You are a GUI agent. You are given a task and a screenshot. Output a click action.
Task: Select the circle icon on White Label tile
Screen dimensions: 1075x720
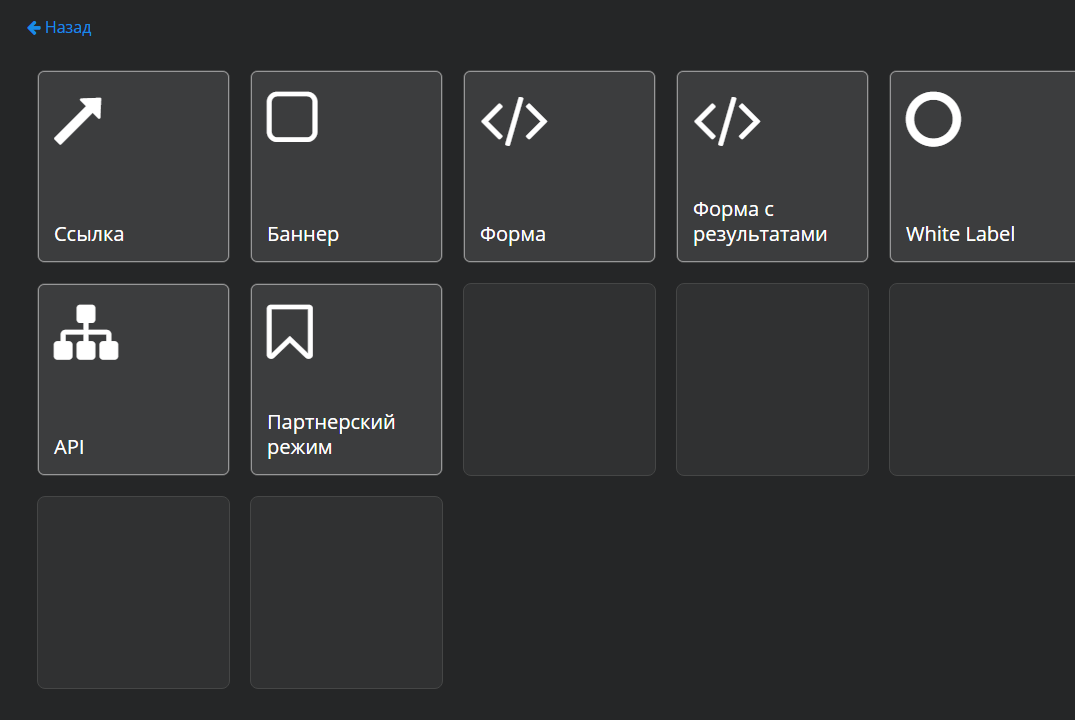click(933, 119)
